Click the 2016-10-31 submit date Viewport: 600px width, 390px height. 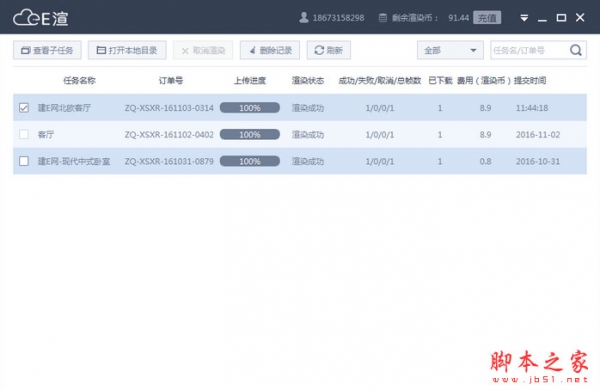click(538, 162)
